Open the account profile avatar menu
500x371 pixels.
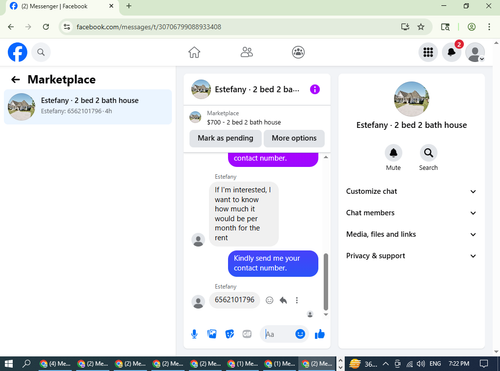click(475, 52)
